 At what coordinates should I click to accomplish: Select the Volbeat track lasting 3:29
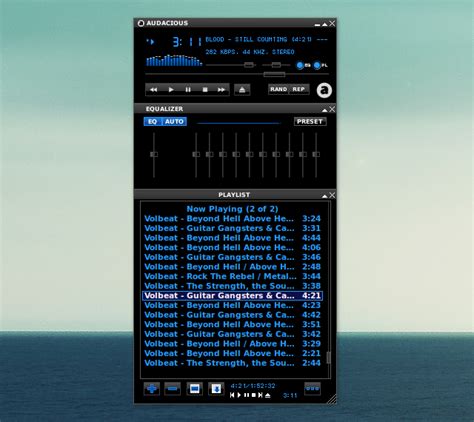click(x=232, y=344)
